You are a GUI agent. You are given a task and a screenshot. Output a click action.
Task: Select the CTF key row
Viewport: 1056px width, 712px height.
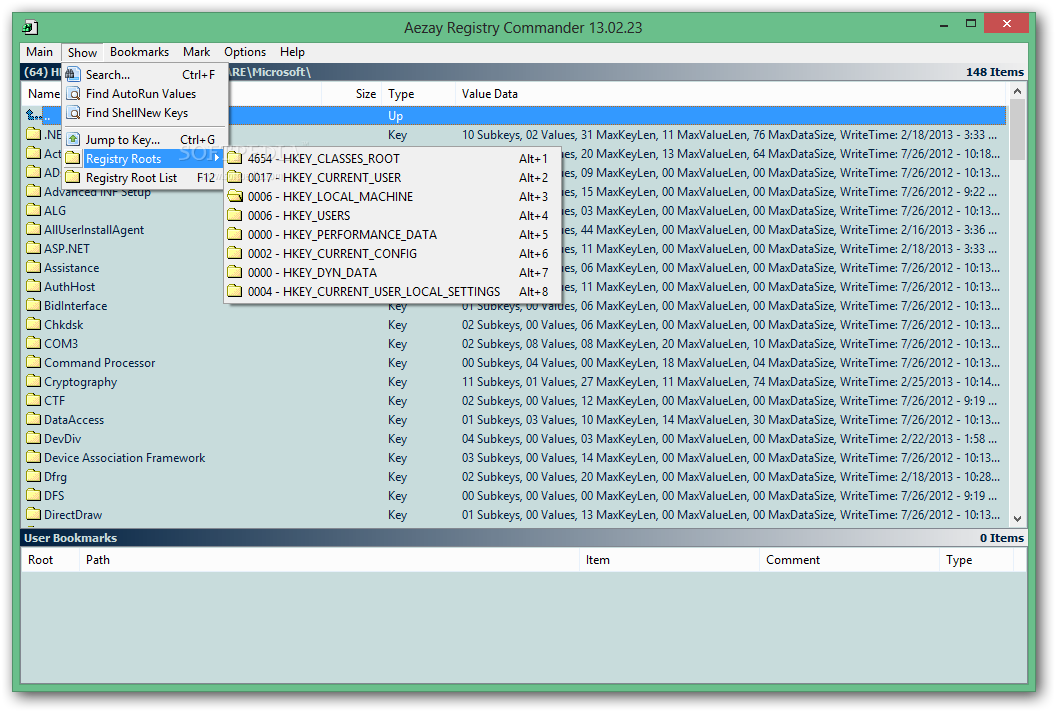click(x=515, y=401)
